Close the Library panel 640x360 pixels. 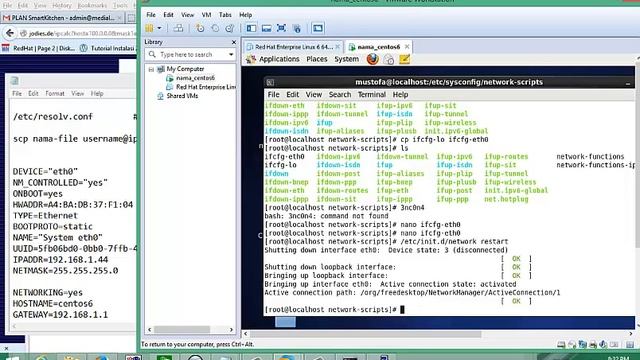[233, 42]
